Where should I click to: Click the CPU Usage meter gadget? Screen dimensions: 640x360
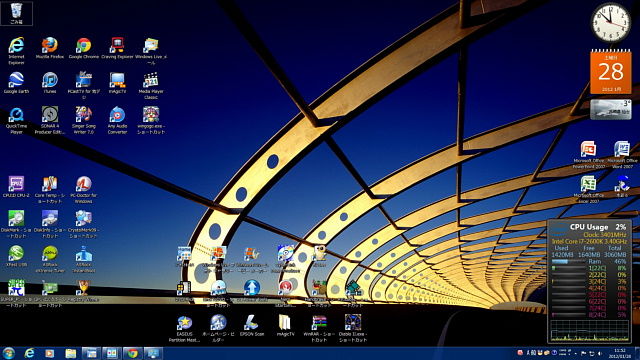pos(589,282)
